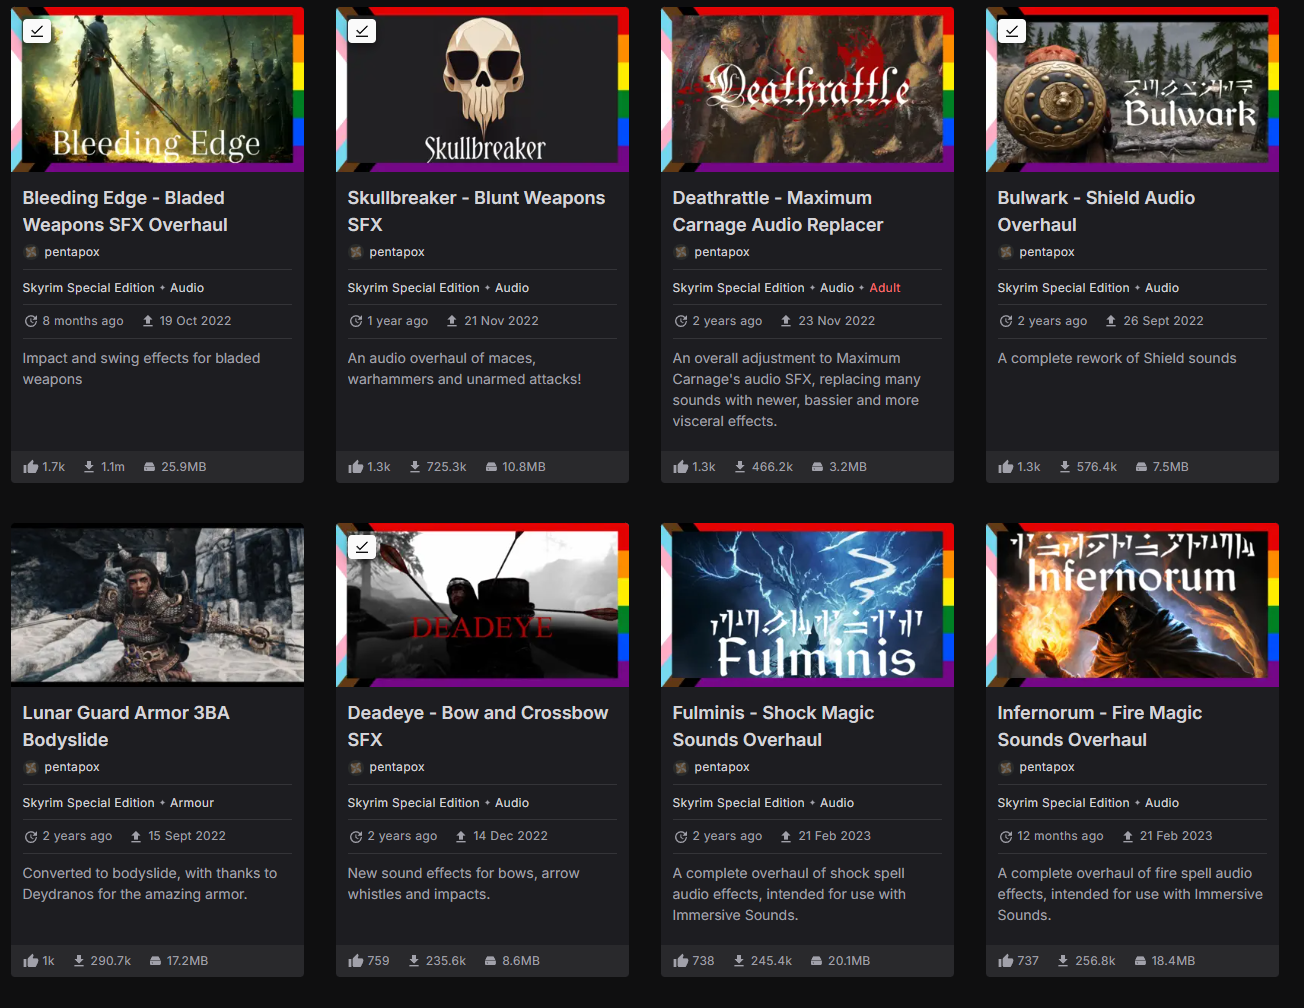Open the Bleeding Edge thumbnail image
This screenshot has height=1008, width=1304.
pyautogui.click(x=157, y=90)
